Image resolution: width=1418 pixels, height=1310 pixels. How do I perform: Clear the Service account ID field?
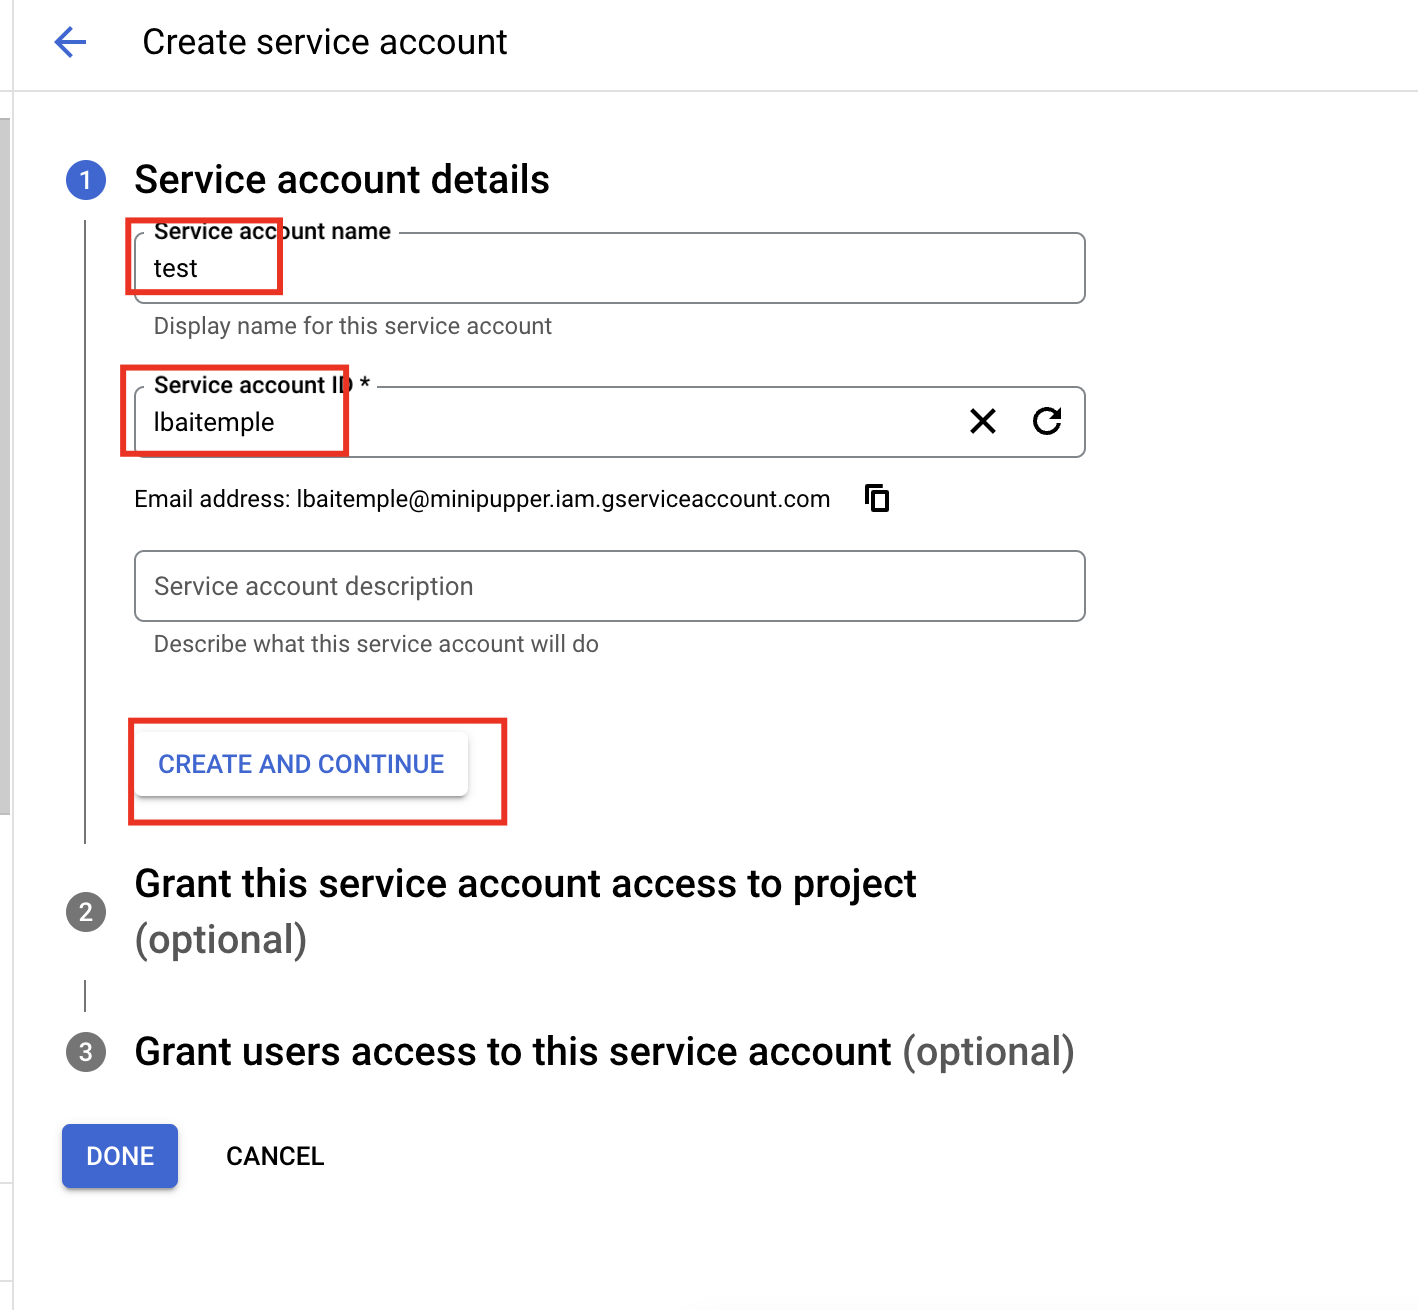pyautogui.click(x=983, y=422)
